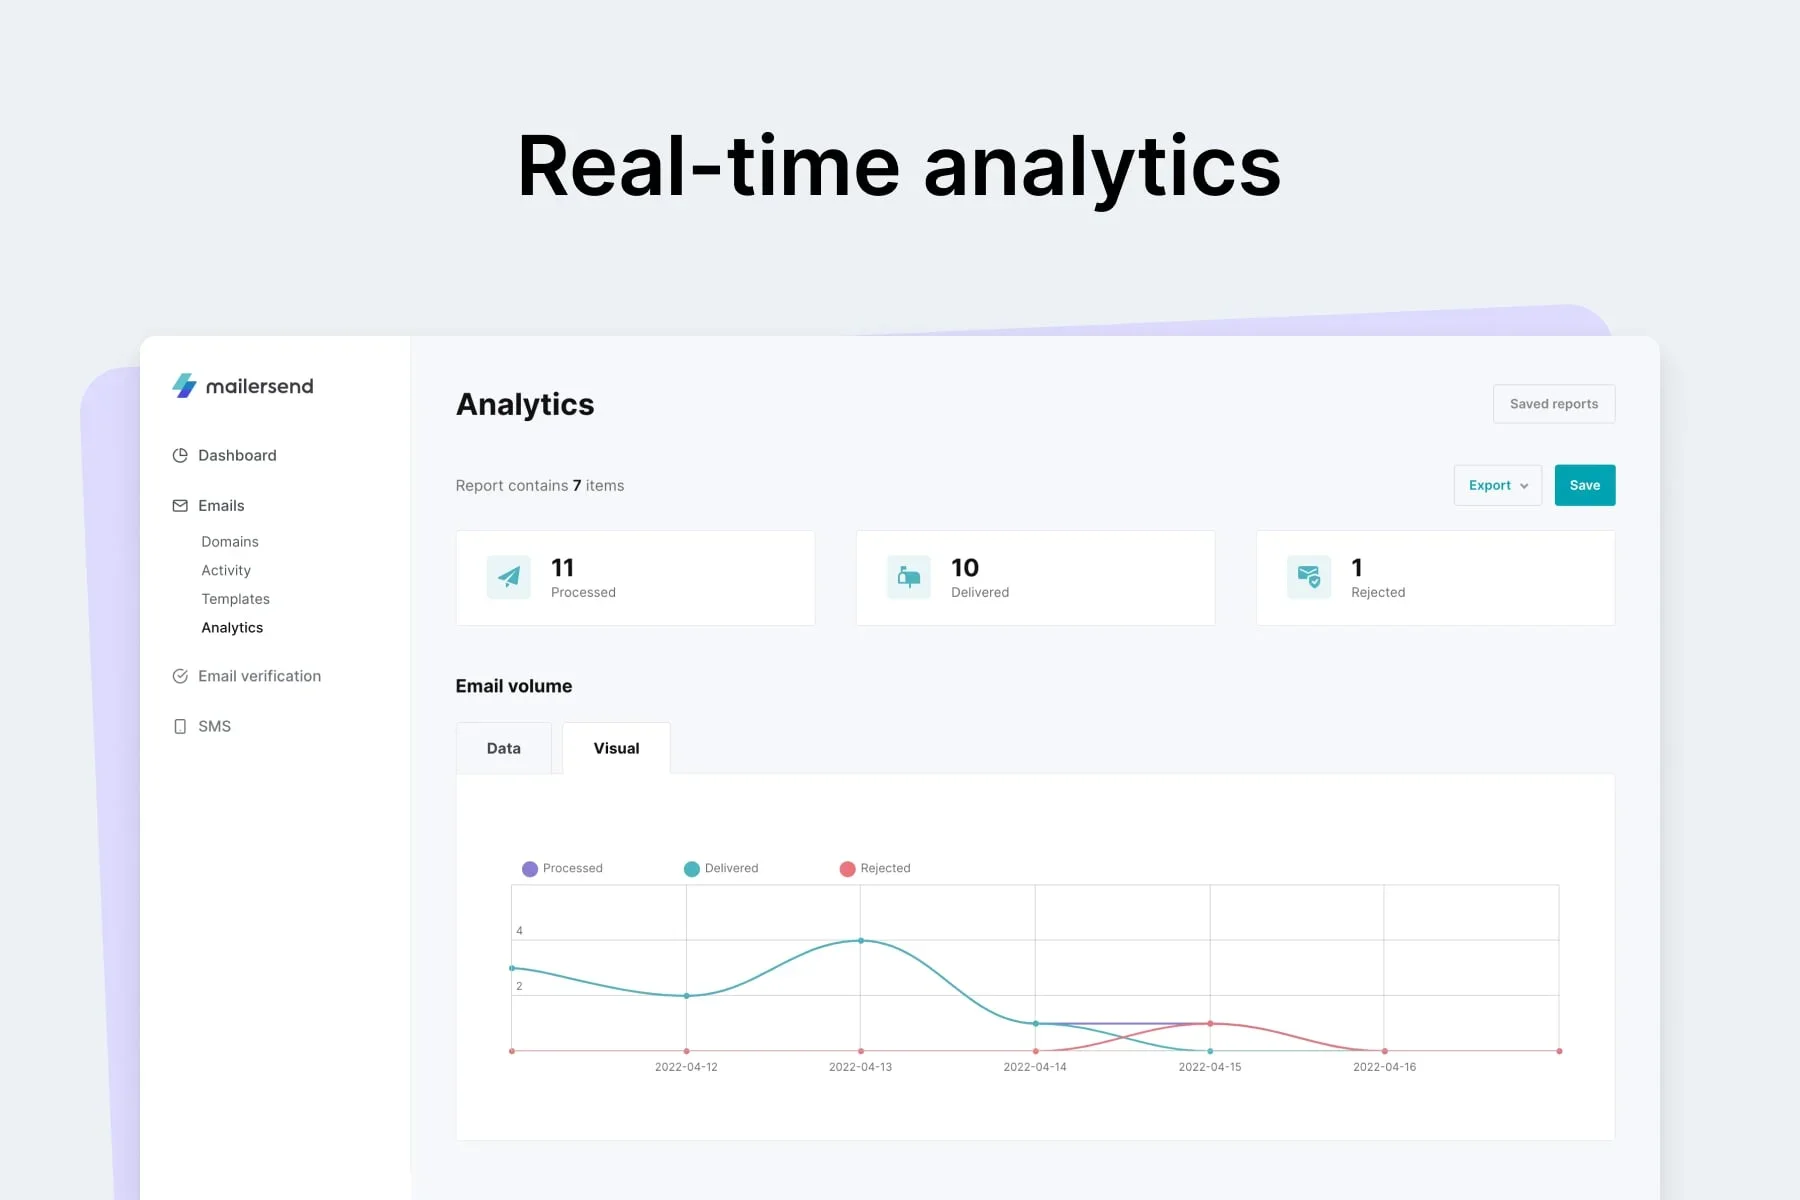Toggle the Rejected series in legend
Screen dimensions: 1800x1200
(875, 869)
